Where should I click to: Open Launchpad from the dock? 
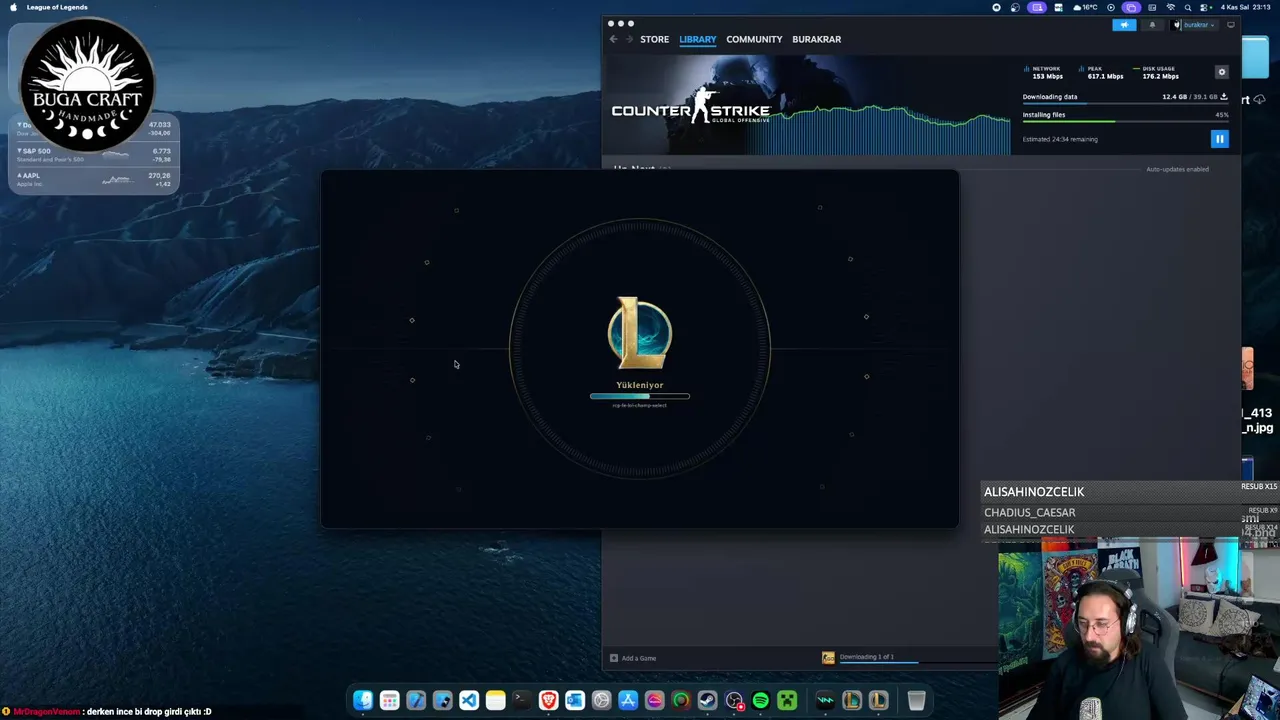tap(389, 700)
